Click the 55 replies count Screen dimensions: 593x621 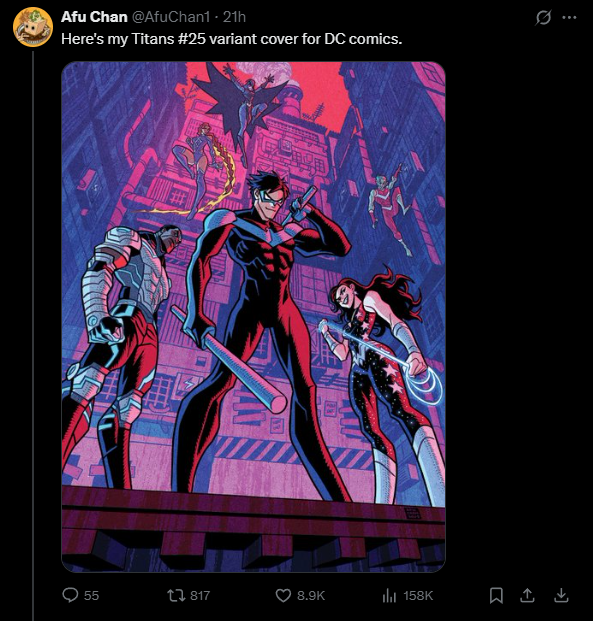click(92, 595)
